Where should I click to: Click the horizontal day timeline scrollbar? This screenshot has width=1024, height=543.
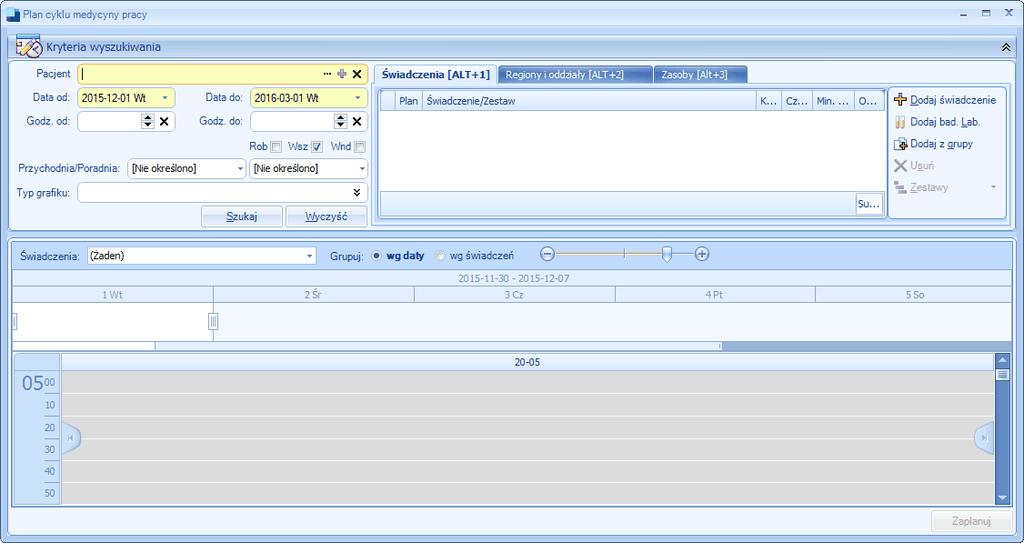(438, 346)
